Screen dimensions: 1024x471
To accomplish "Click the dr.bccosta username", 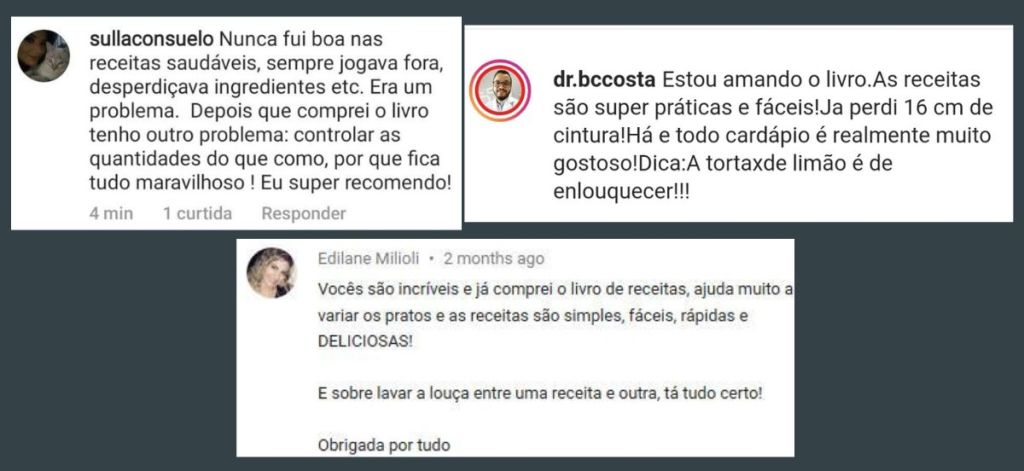I will click(x=605, y=80).
